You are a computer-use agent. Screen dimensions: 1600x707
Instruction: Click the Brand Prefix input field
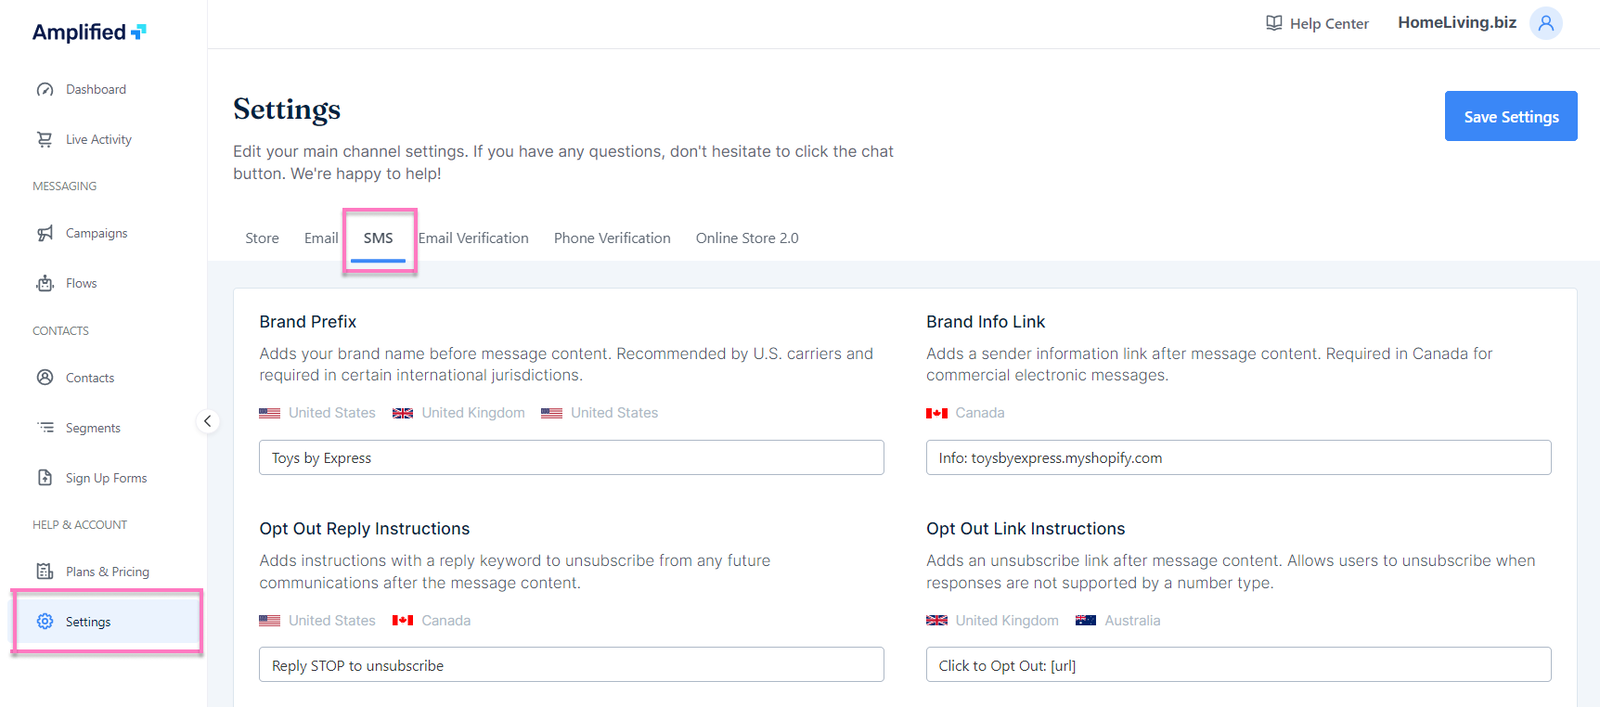pos(571,458)
